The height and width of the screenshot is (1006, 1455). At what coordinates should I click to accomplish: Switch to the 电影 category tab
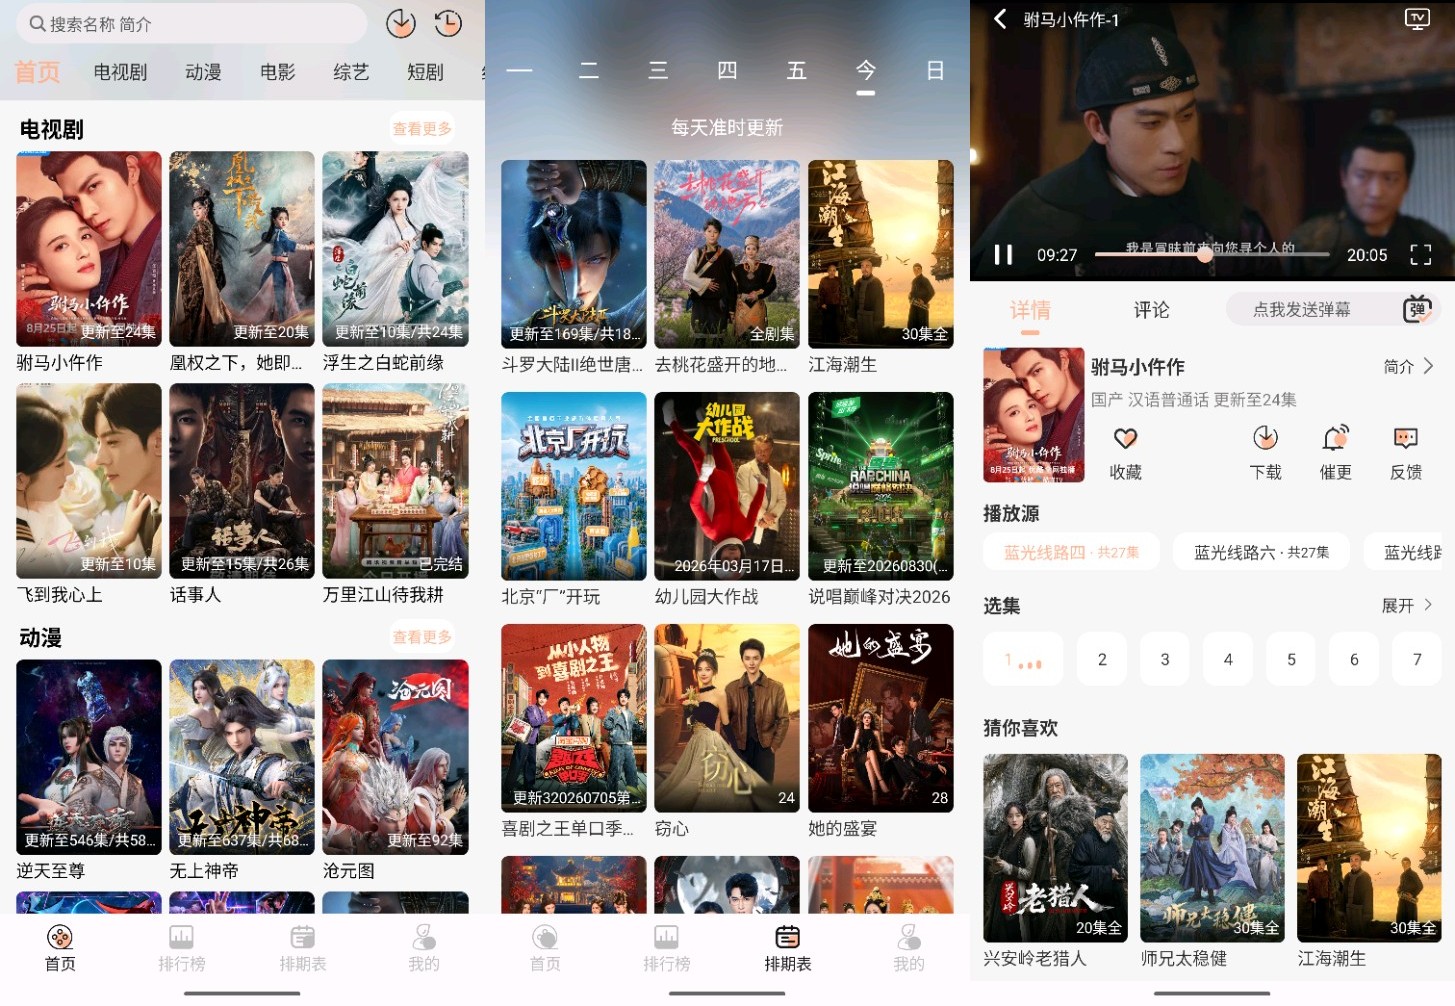277,72
